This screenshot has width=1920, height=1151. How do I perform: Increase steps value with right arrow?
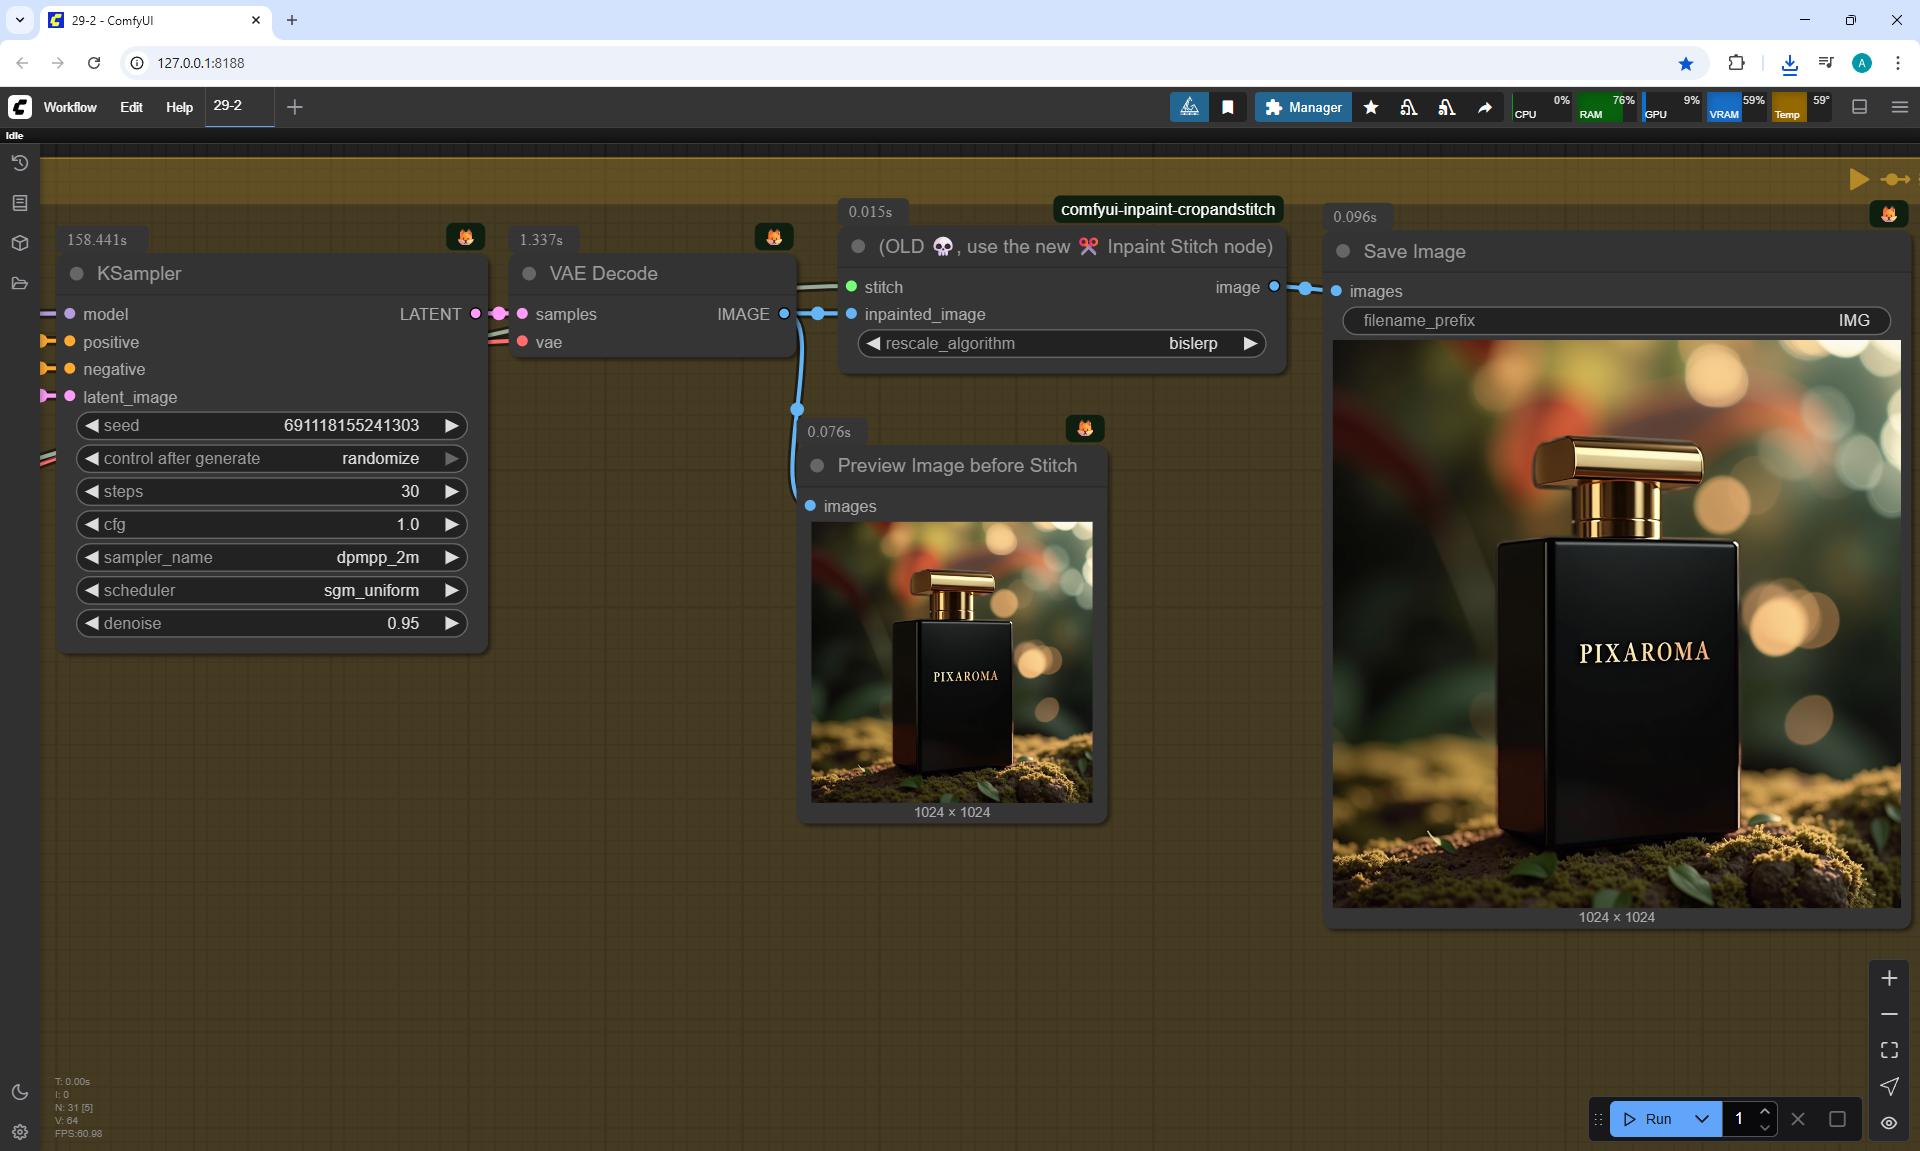[452, 491]
